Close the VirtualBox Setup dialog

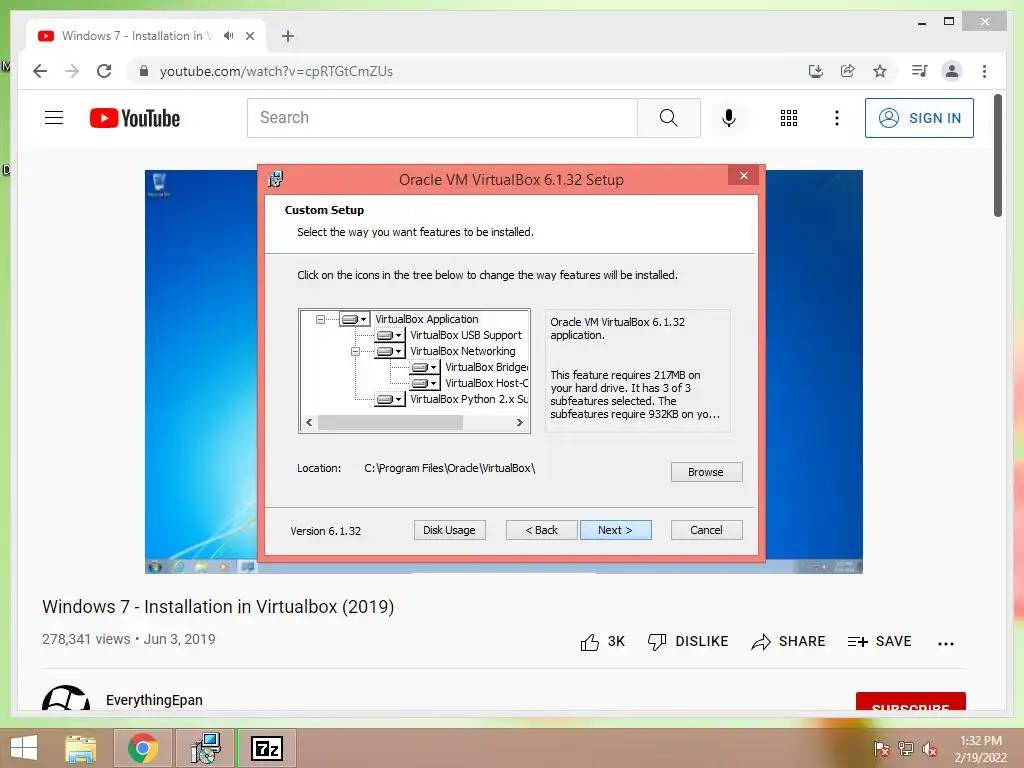[744, 176]
